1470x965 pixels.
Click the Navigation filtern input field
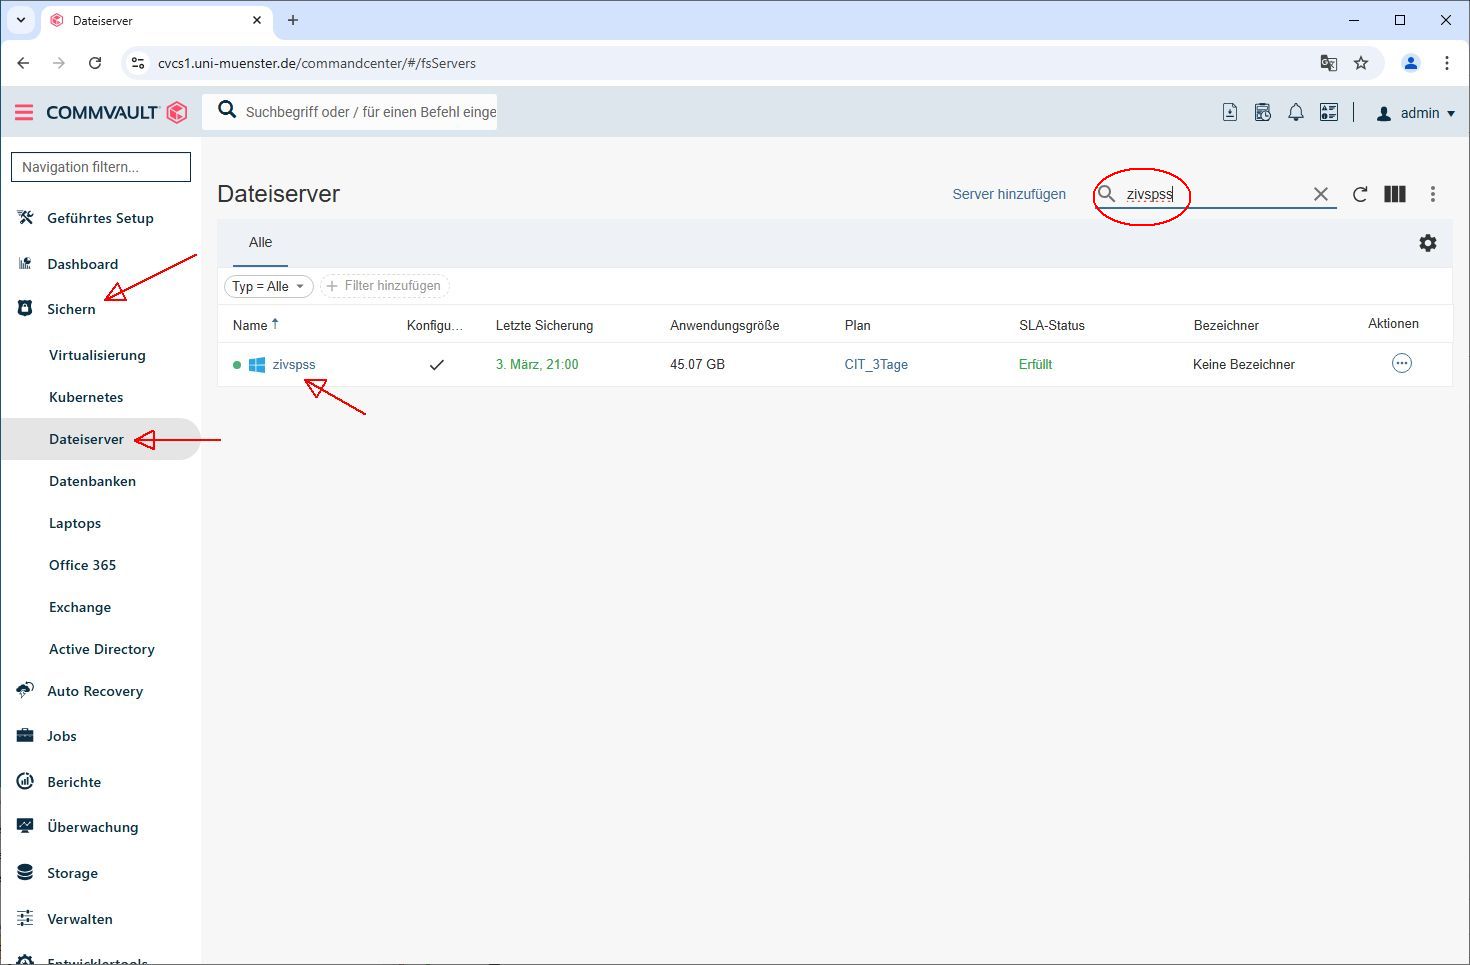(x=100, y=167)
